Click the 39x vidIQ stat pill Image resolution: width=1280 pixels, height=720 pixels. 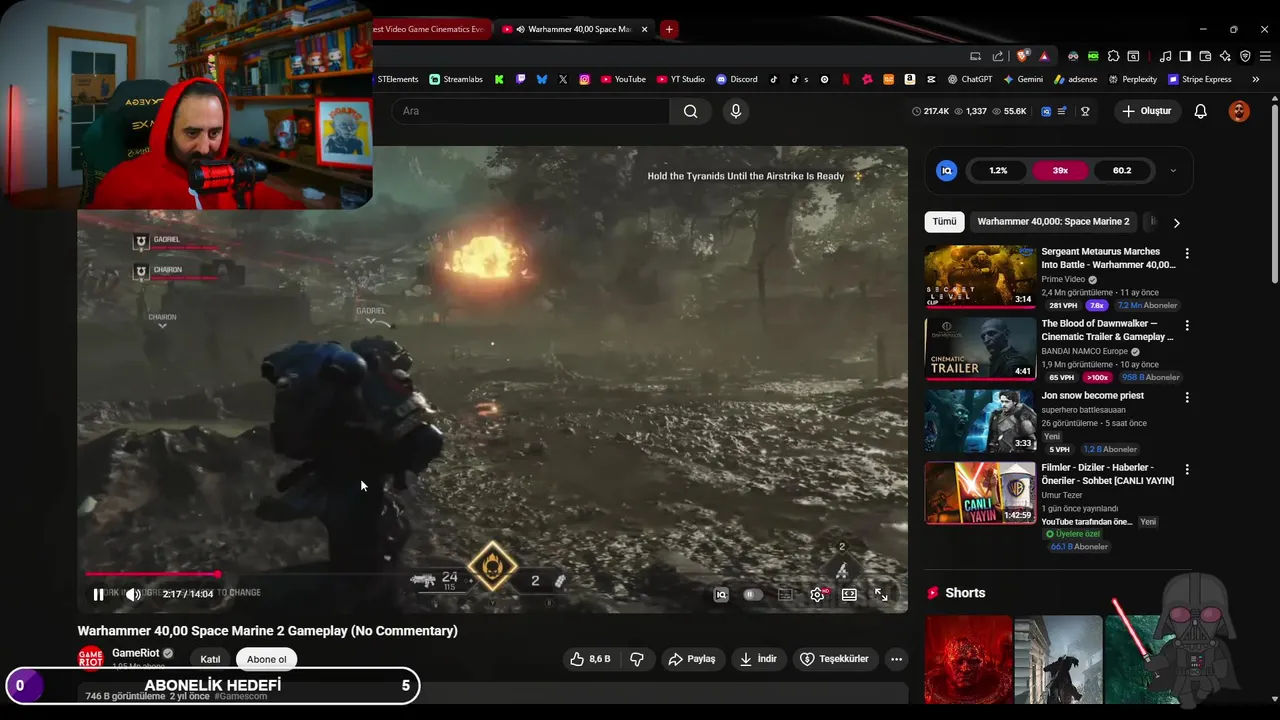[x=1060, y=171]
